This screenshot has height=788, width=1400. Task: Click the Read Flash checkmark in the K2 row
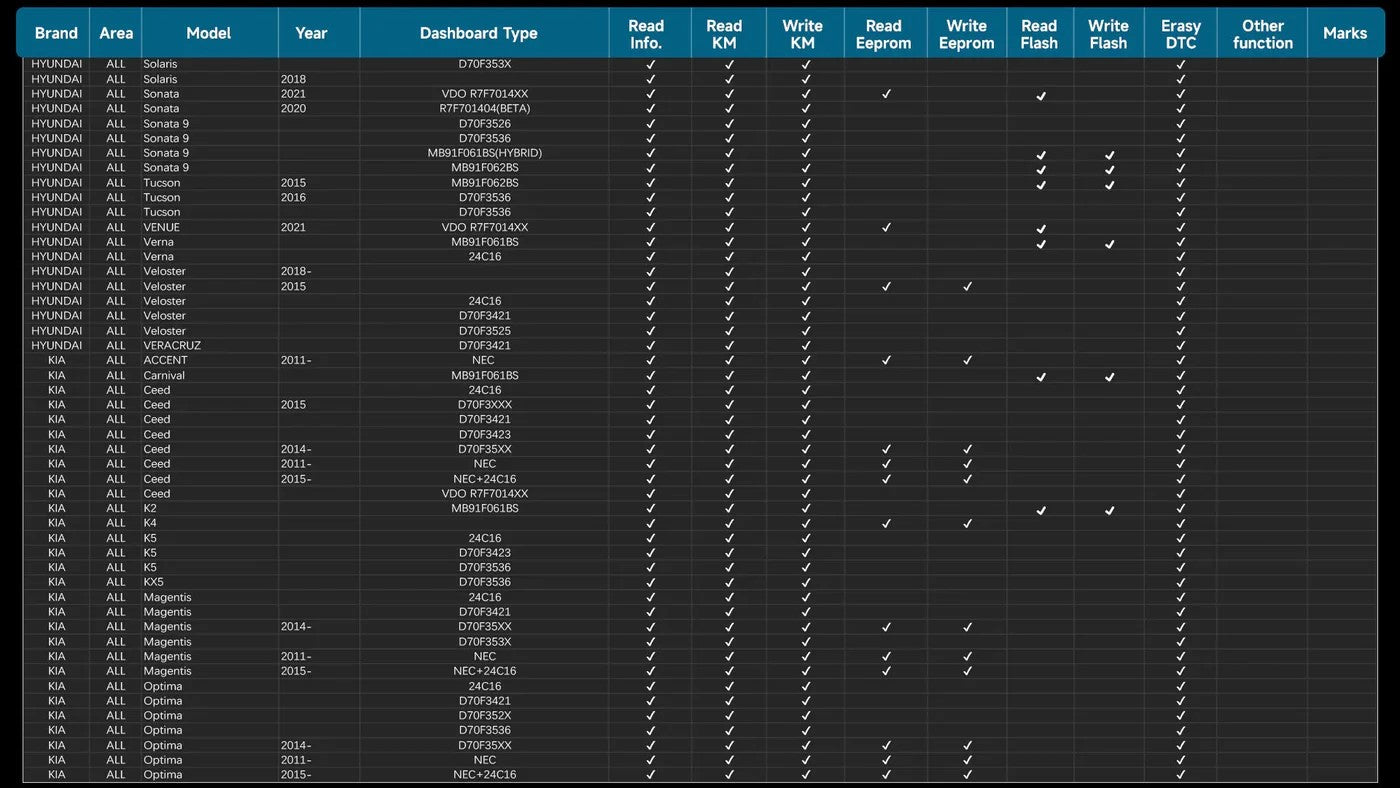(x=1041, y=510)
